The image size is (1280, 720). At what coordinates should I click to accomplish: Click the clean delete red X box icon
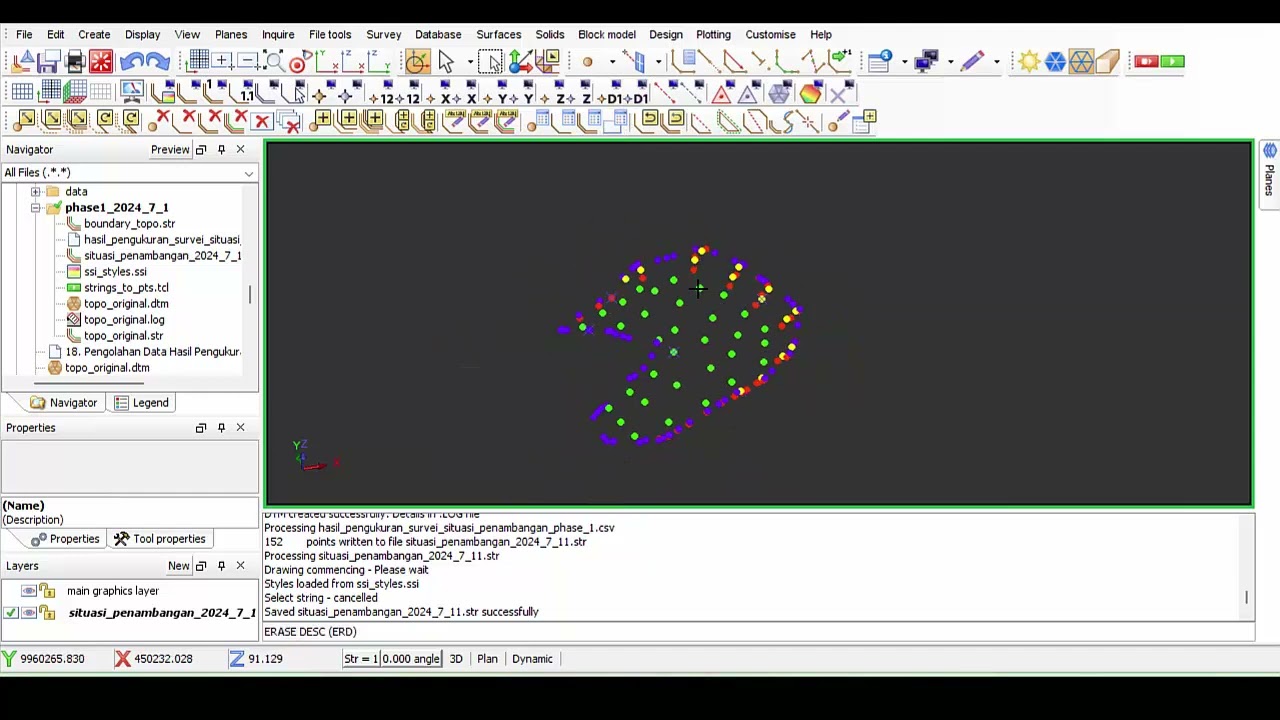click(x=261, y=122)
